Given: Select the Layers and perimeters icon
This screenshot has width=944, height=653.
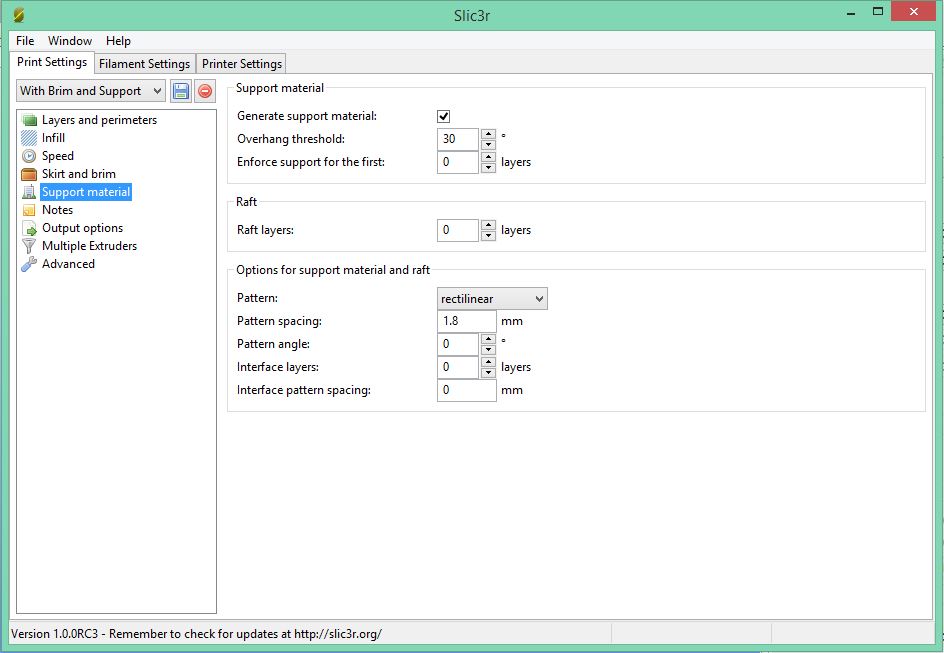Looking at the screenshot, I should click(29, 120).
